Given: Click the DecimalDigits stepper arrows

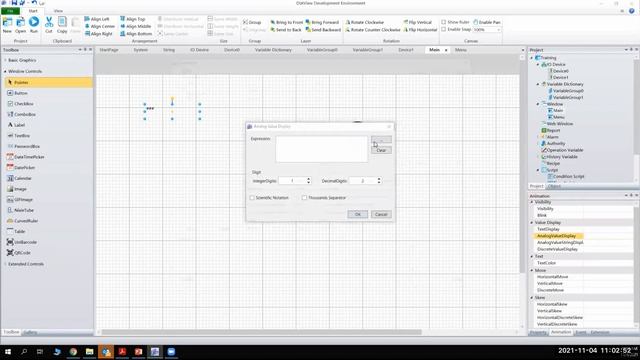Looking at the screenshot, I should (x=379, y=180).
